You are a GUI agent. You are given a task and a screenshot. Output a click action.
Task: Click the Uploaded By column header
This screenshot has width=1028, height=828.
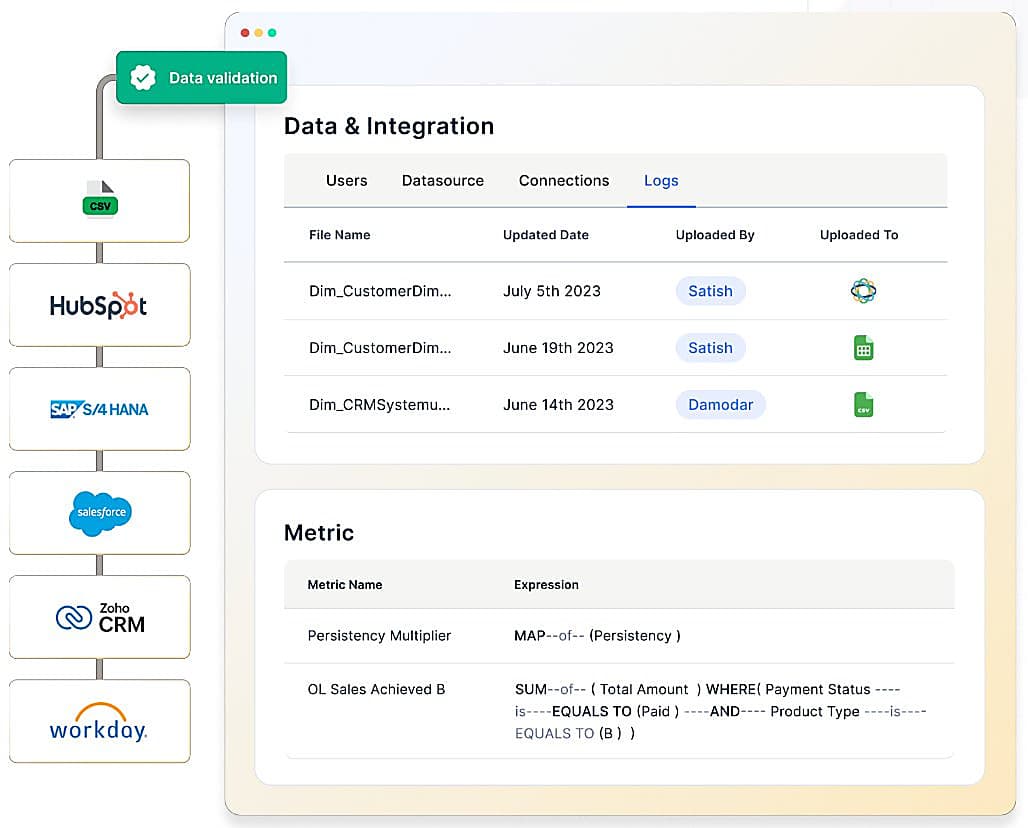(x=715, y=235)
